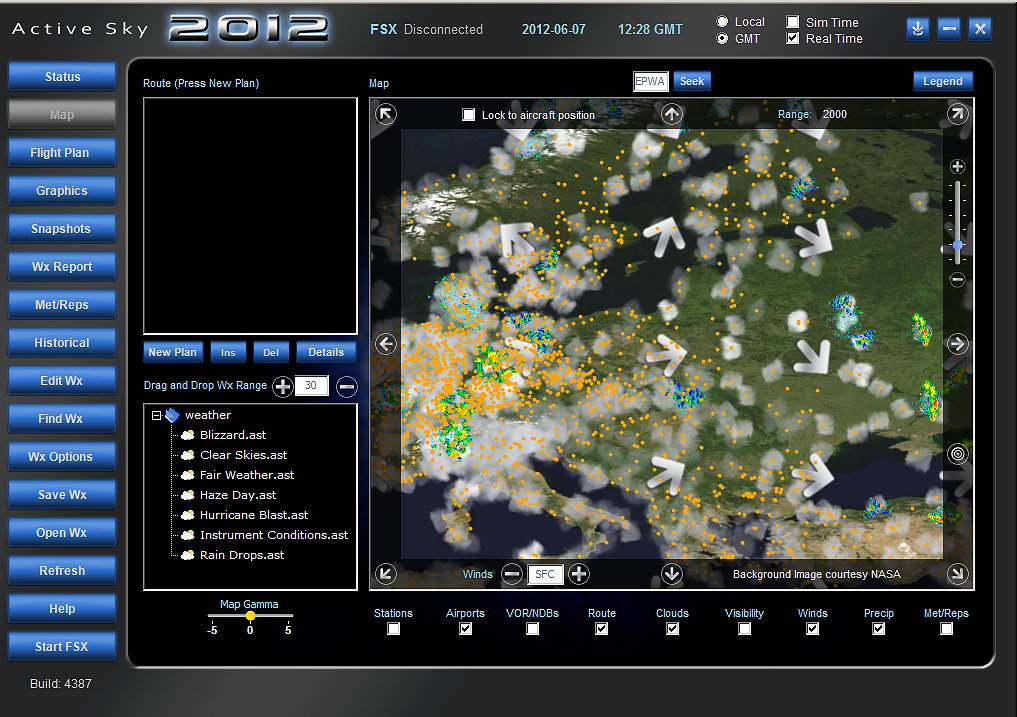
Task: Toggle the Clouds map layer checkbox
Action: [672, 629]
